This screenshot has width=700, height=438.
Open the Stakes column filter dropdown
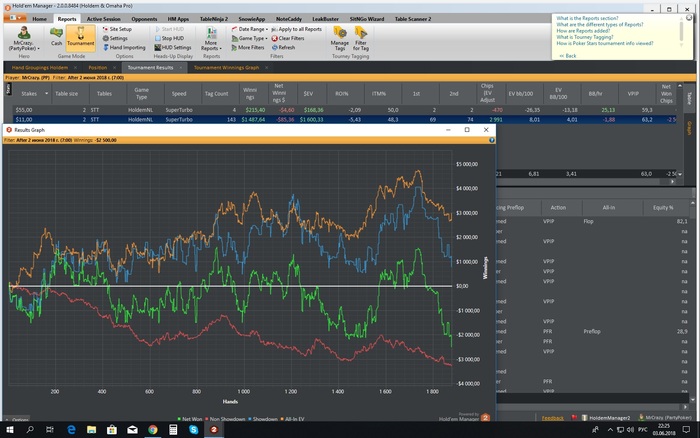pyautogui.click(x=46, y=94)
